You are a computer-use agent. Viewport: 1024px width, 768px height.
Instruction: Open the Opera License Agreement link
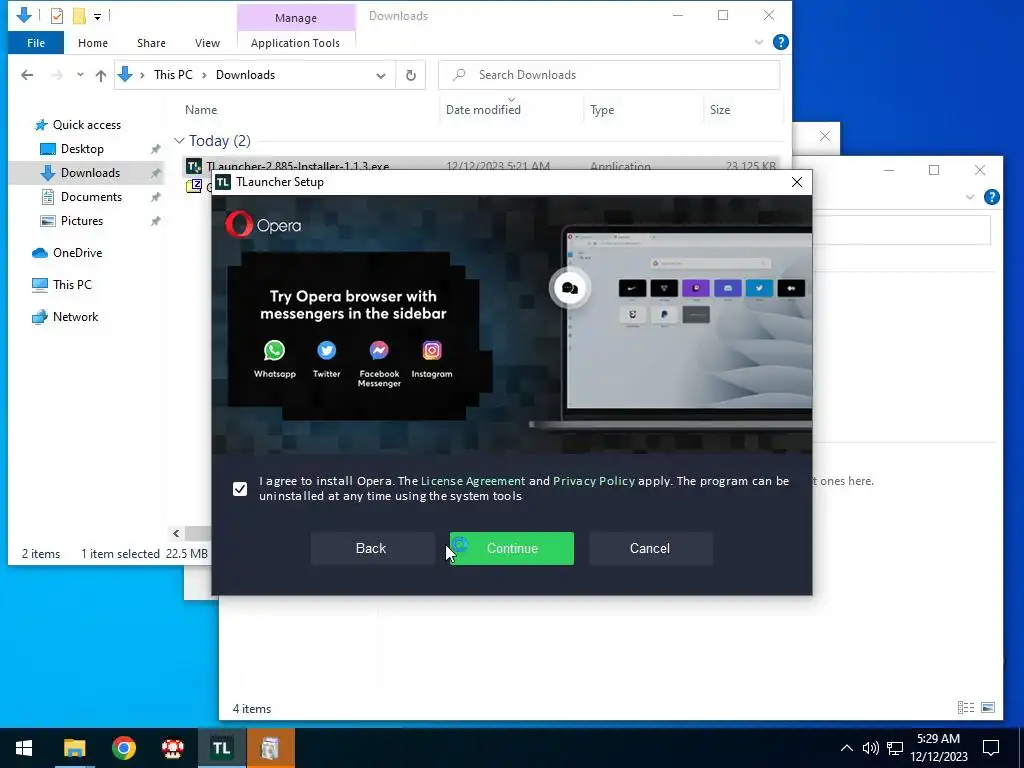pyautogui.click(x=473, y=481)
